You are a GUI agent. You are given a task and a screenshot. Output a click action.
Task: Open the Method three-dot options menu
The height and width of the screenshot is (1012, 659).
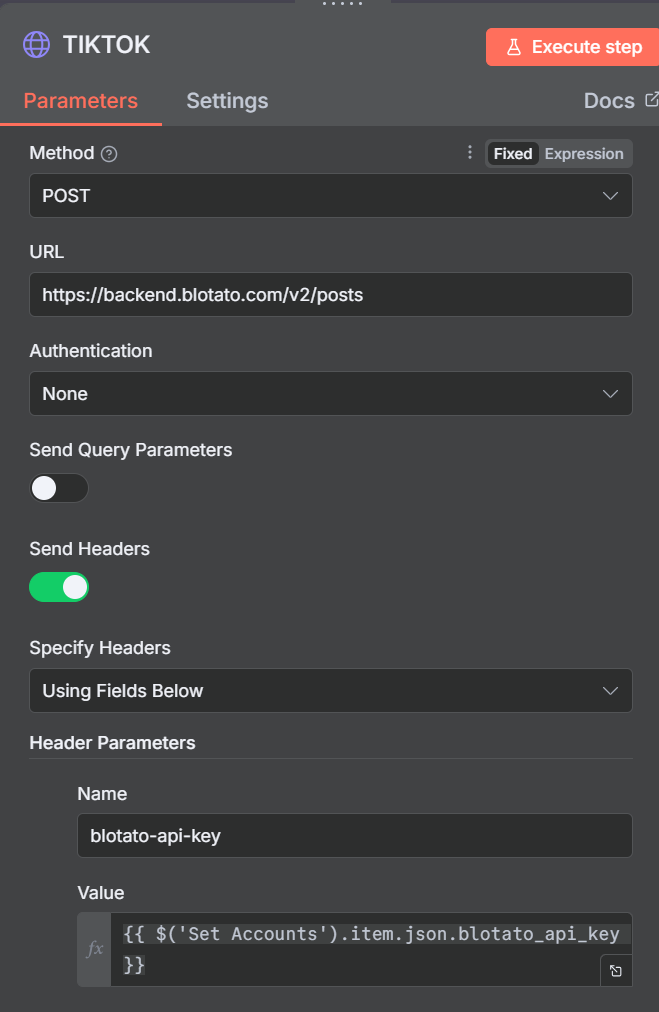[x=470, y=152]
